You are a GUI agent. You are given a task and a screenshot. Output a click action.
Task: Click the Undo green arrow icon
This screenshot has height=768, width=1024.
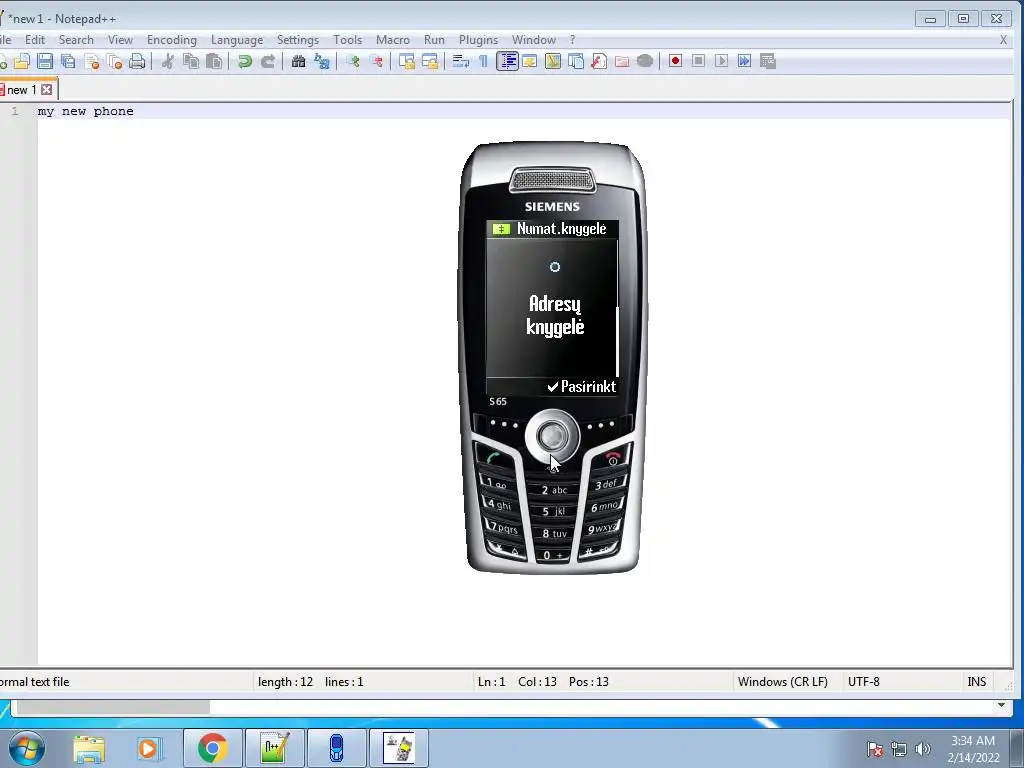tap(245, 61)
